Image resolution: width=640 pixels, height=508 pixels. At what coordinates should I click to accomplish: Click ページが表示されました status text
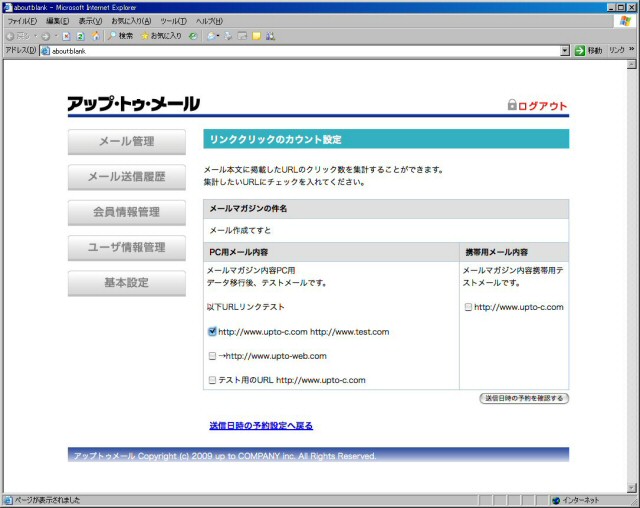click(47, 500)
